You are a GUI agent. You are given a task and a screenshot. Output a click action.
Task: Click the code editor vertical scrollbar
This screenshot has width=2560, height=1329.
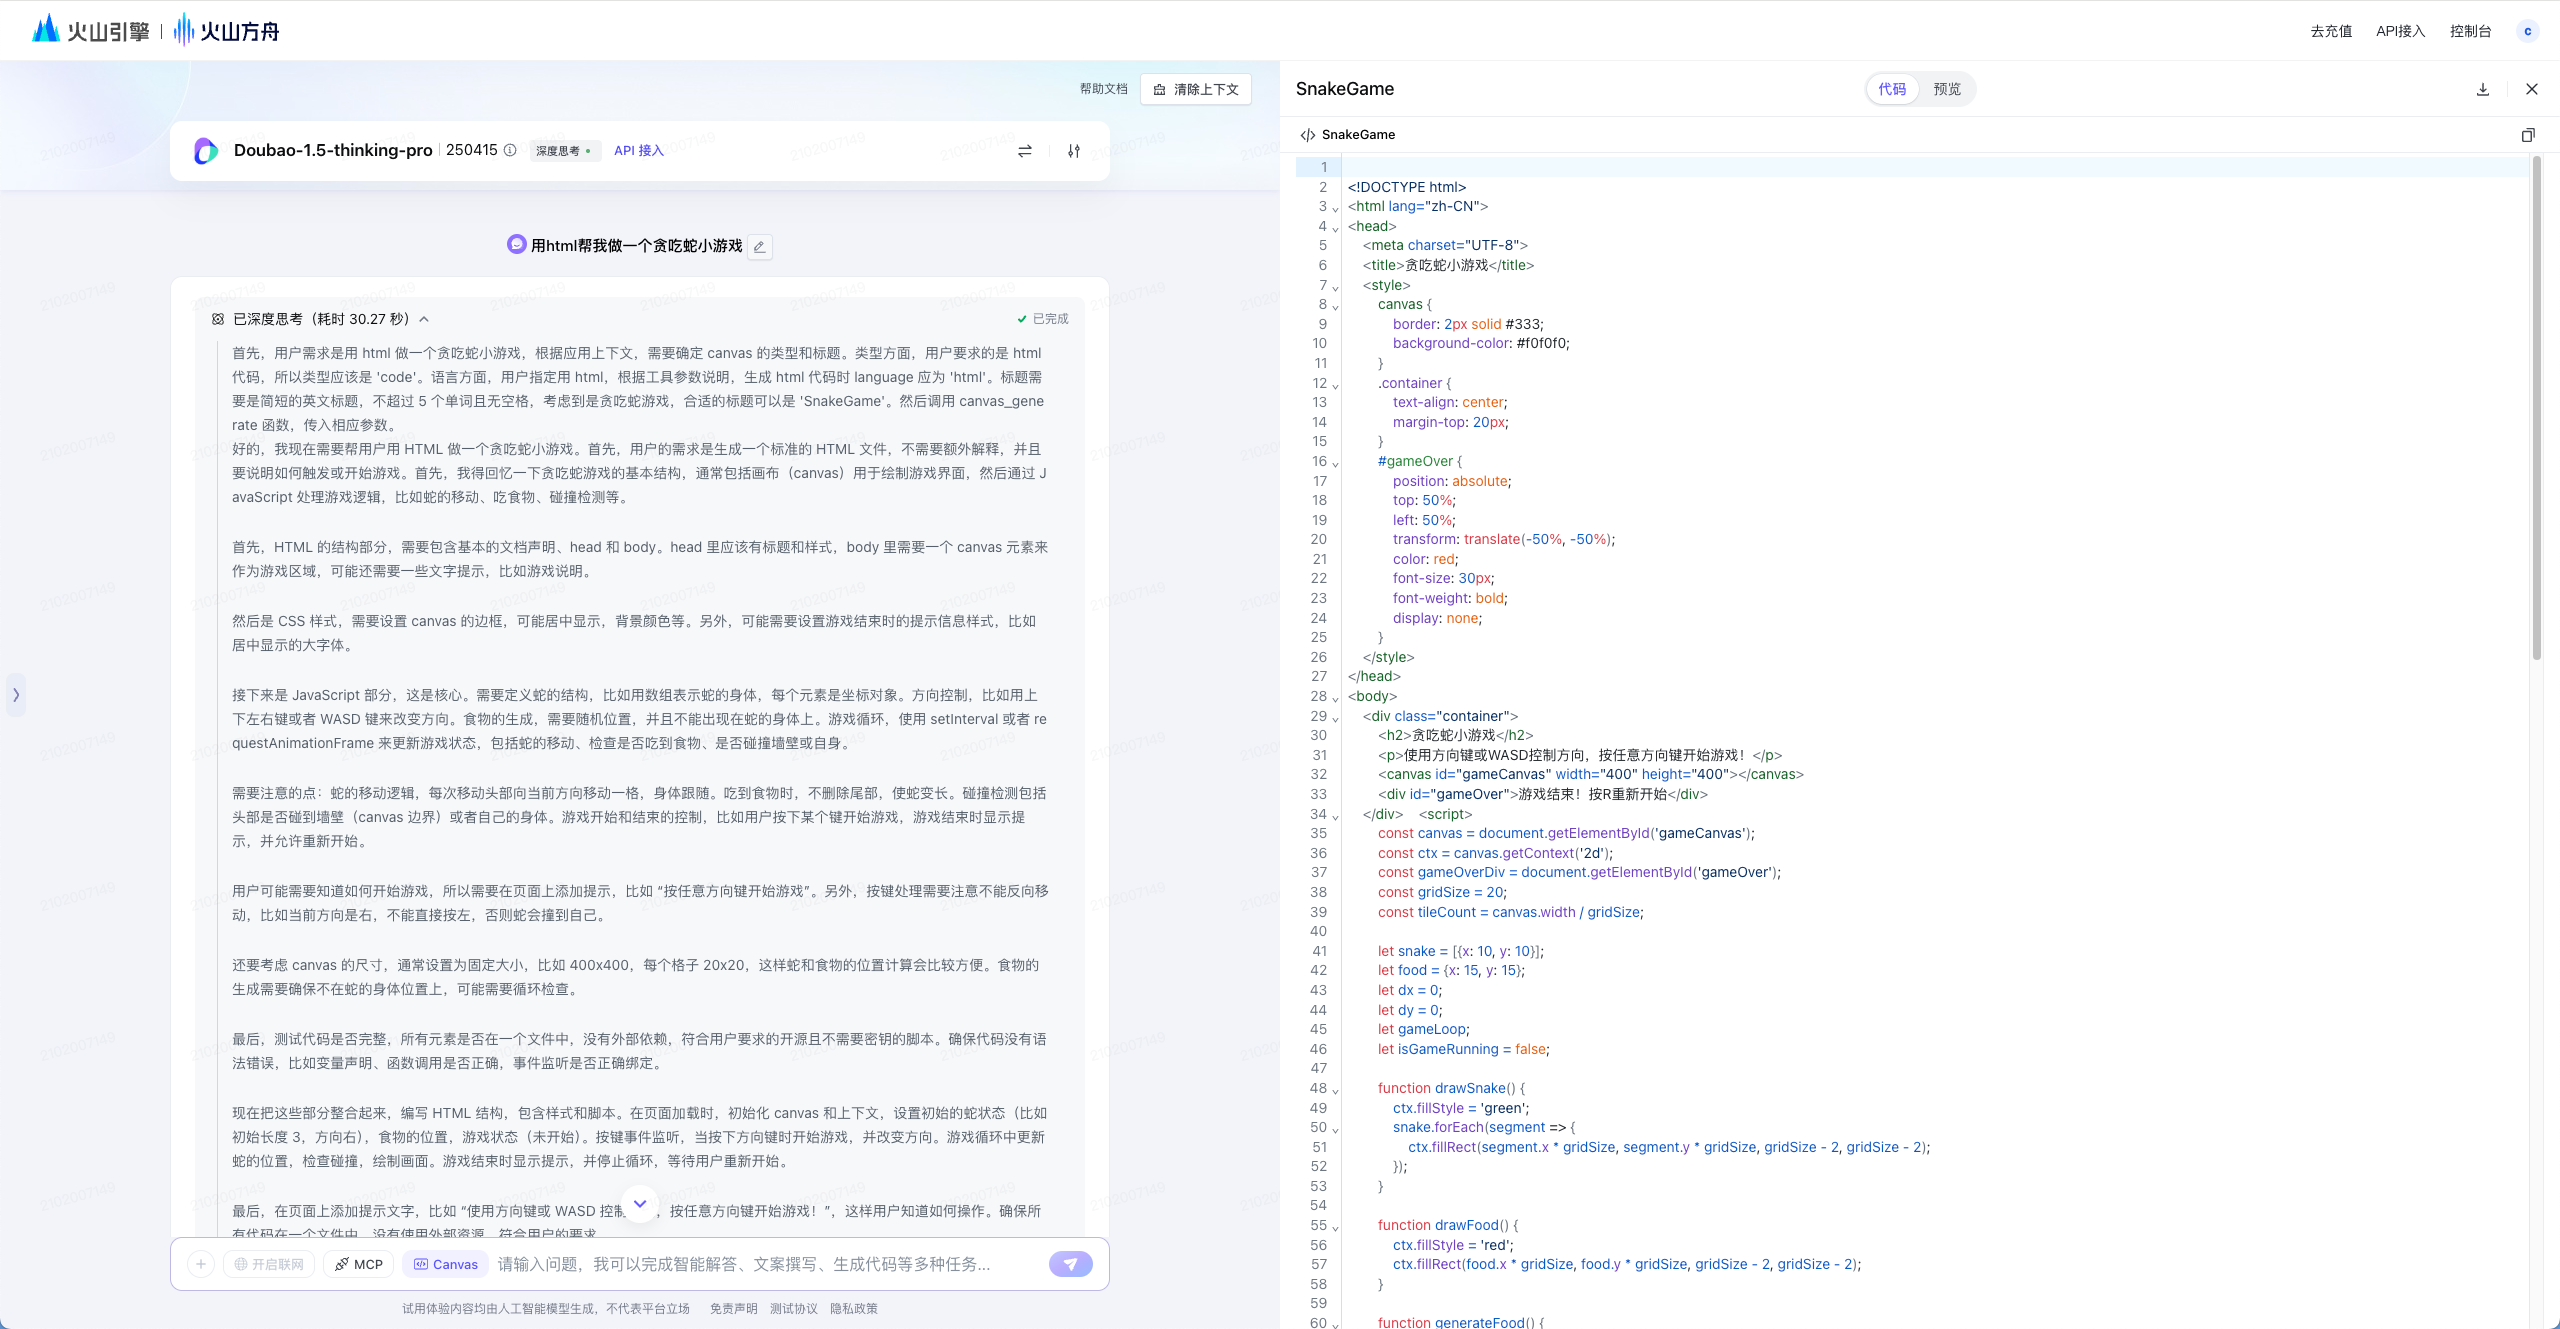2537,408
